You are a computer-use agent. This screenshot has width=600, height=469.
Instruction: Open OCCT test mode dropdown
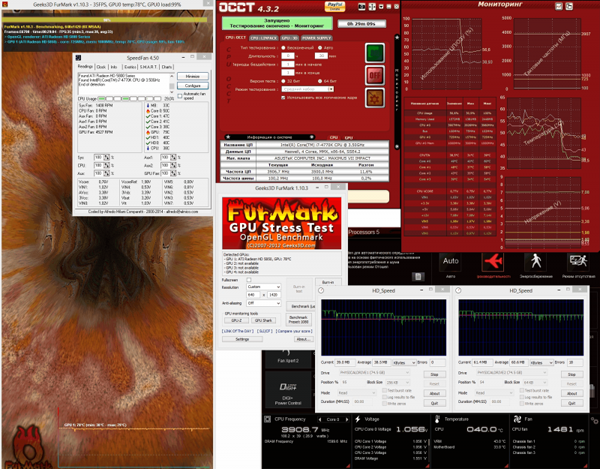coord(308,89)
